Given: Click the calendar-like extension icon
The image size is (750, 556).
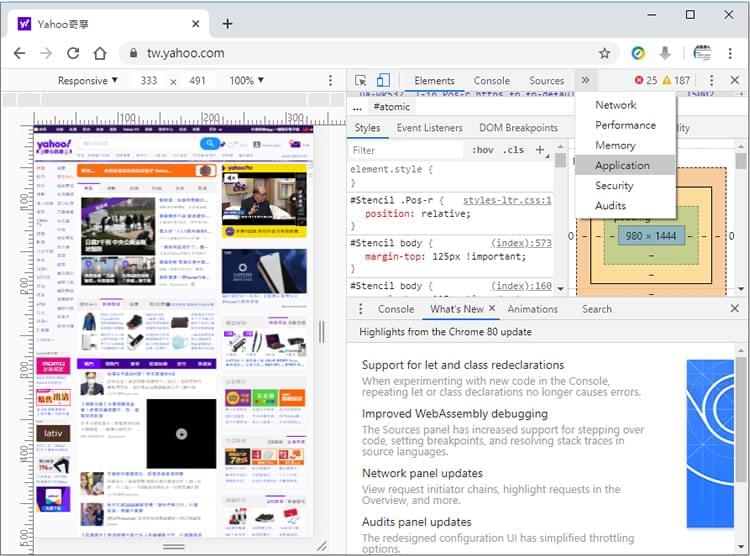Looking at the screenshot, I should (x=702, y=53).
